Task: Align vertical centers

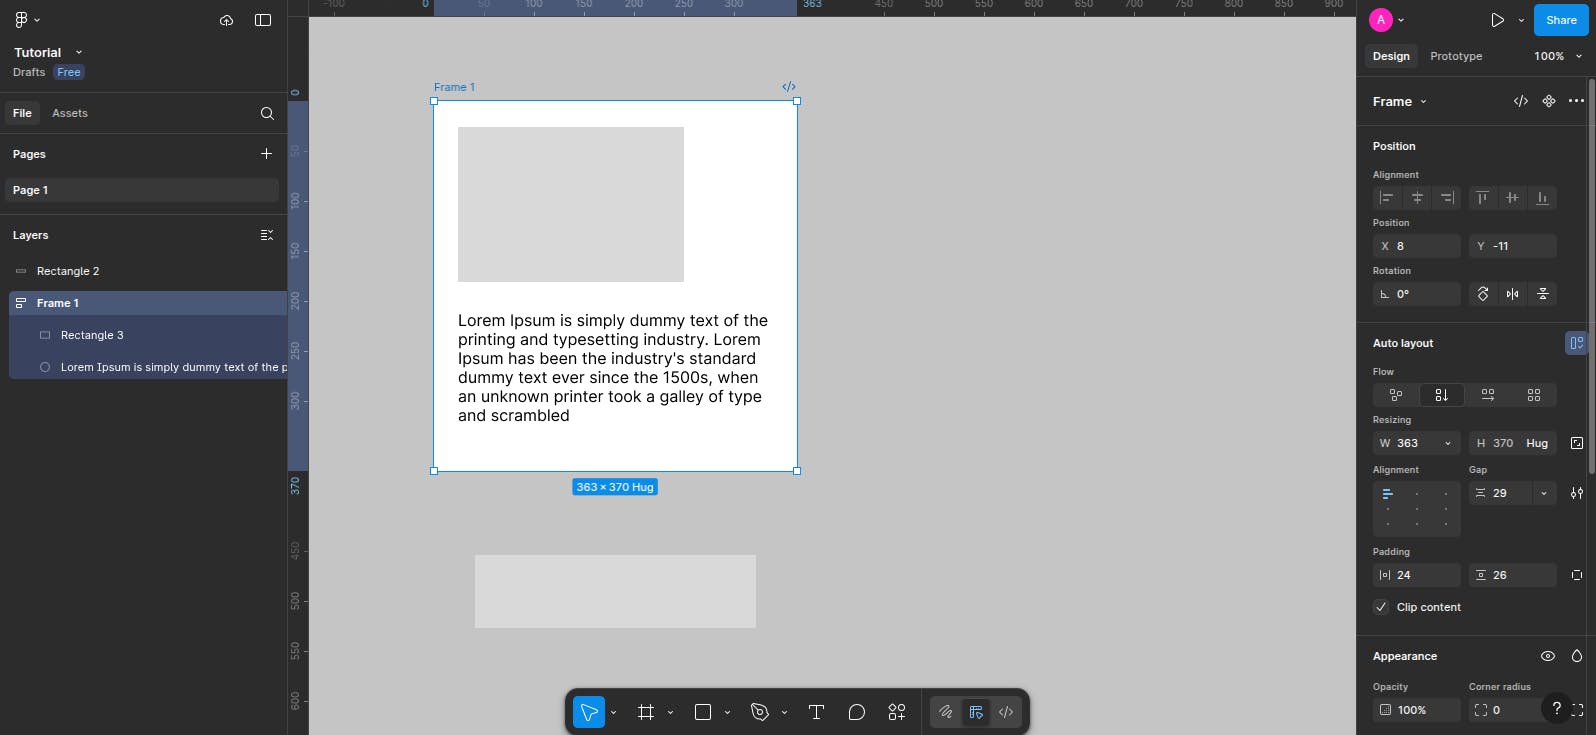Action: pos(1512,198)
